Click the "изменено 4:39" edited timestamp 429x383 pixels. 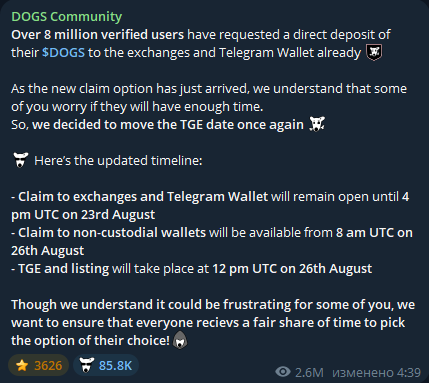tap(376, 372)
